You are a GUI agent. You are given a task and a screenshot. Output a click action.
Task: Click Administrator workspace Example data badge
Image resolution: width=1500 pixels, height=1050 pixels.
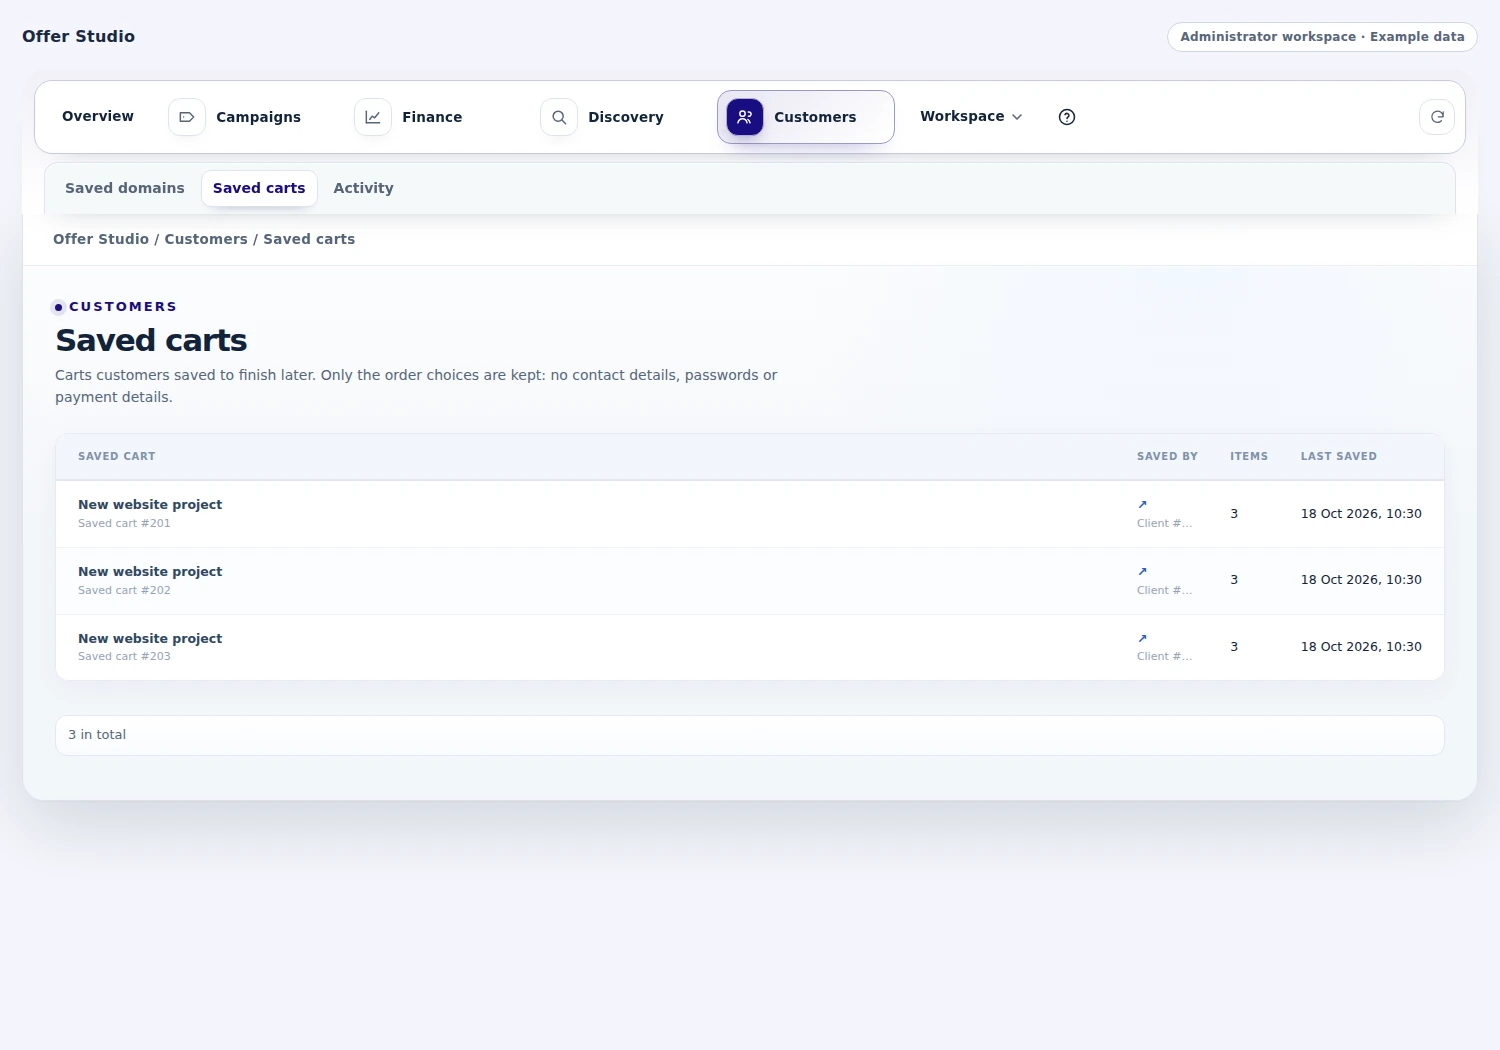pyautogui.click(x=1322, y=37)
